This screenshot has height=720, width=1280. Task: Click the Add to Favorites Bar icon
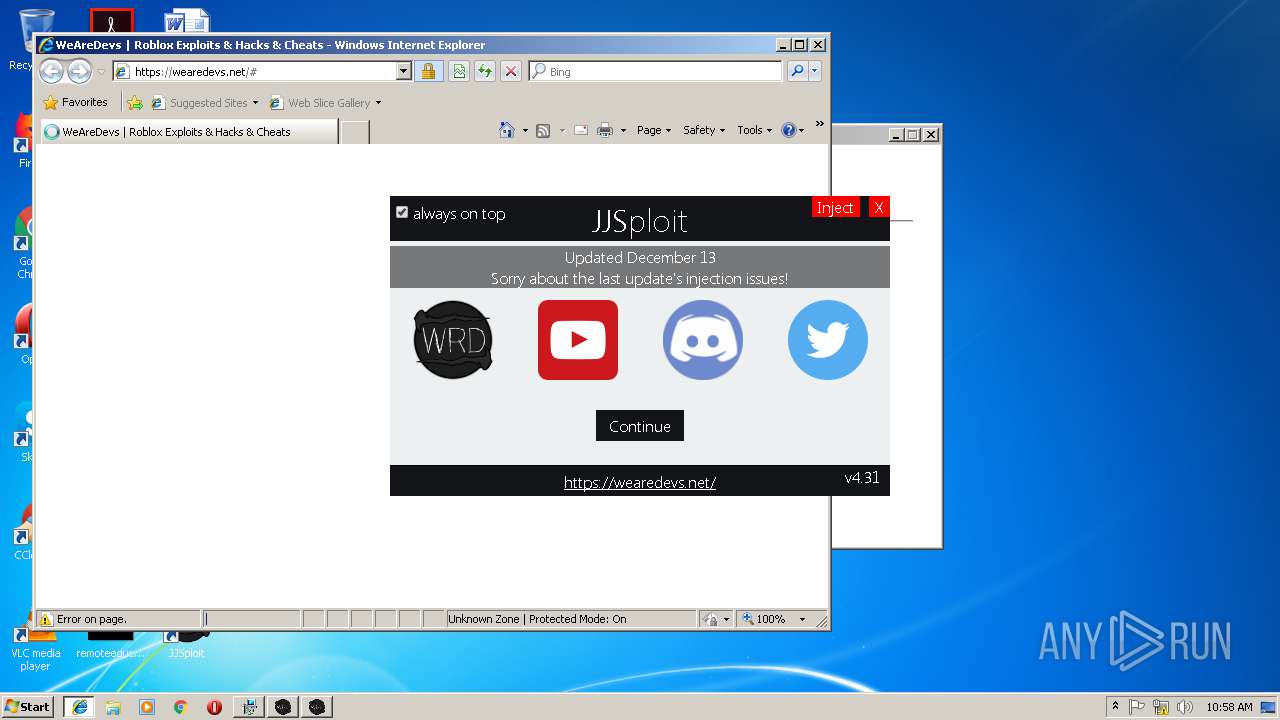[x=135, y=103]
